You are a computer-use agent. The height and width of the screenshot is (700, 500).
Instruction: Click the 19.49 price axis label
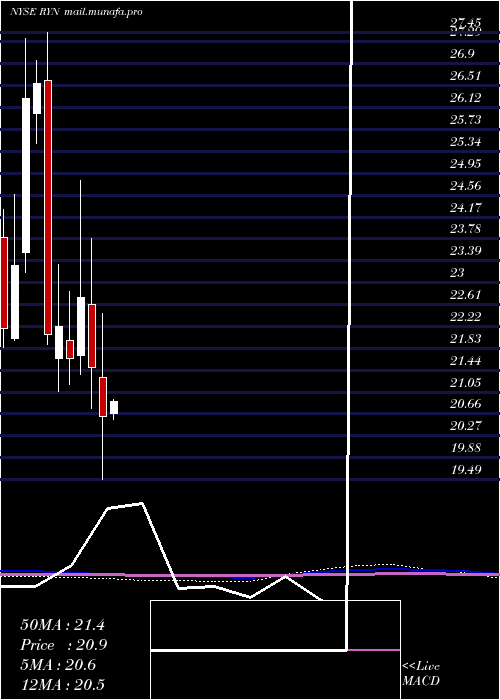click(x=465, y=469)
